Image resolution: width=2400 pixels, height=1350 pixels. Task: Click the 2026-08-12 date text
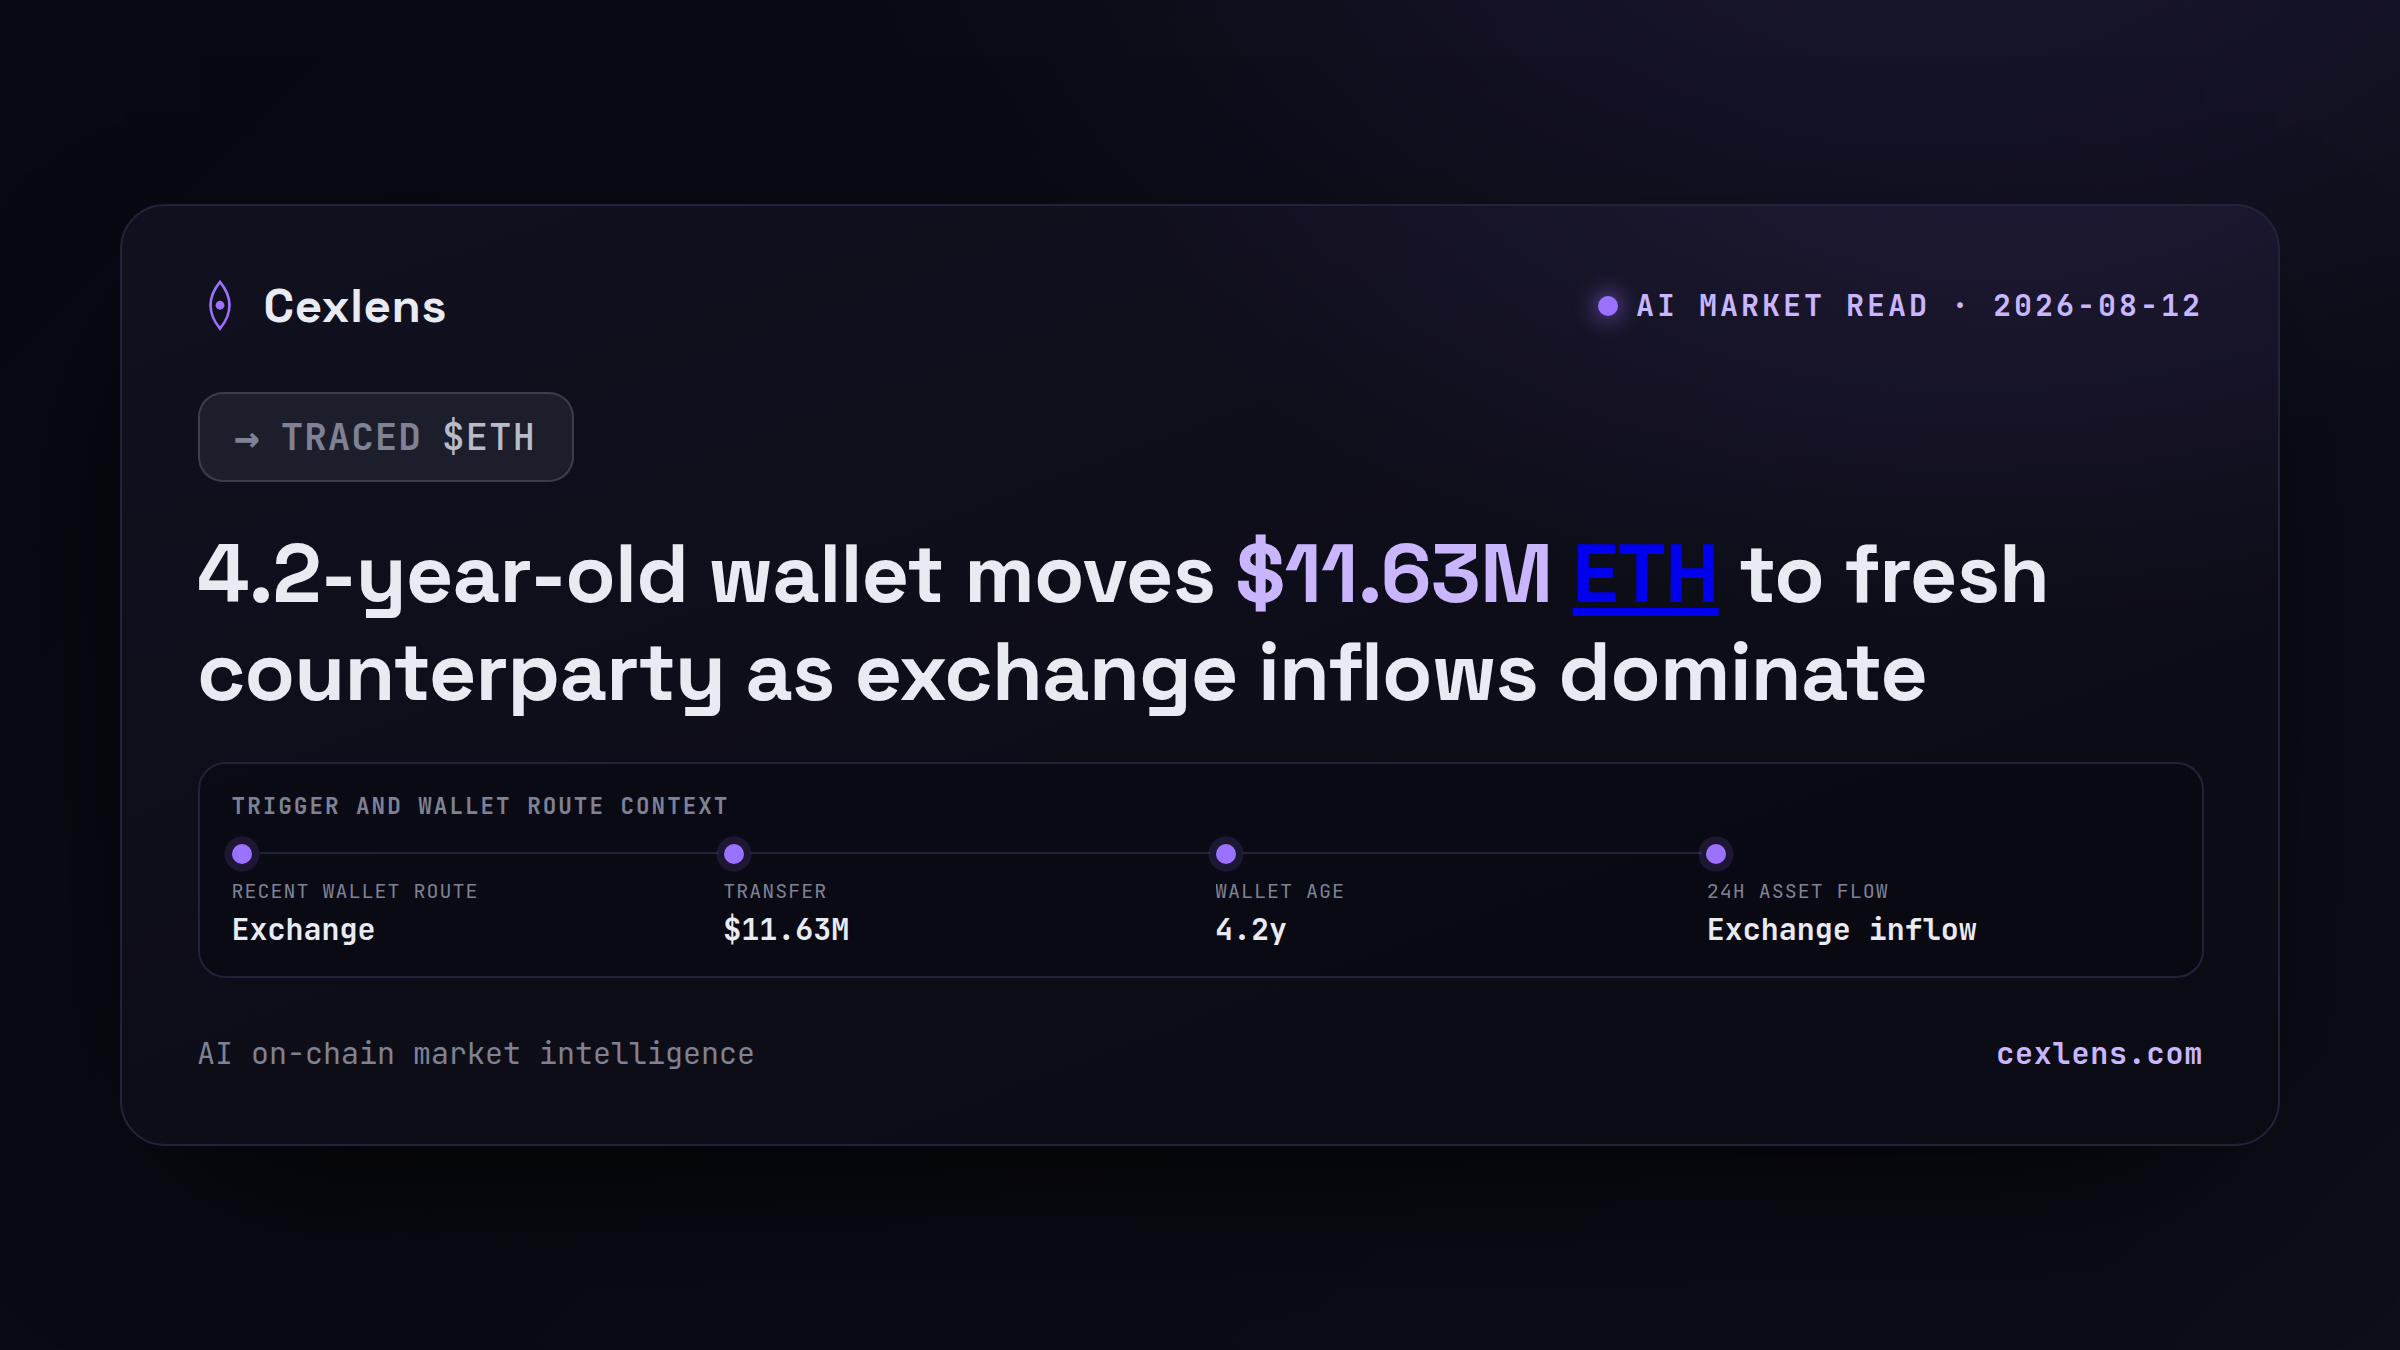coord(2097,306)
